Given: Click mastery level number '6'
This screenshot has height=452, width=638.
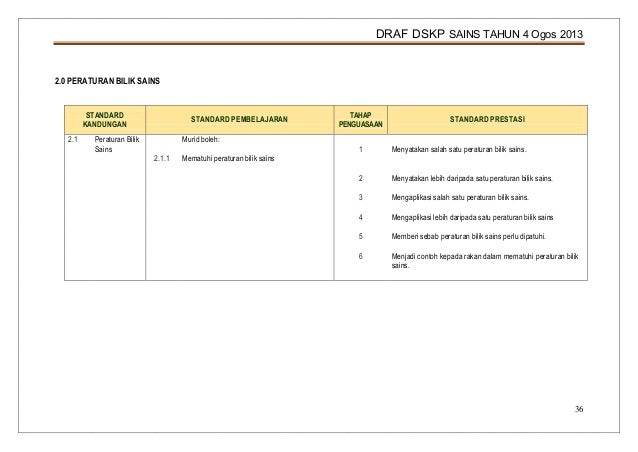Looking at the screenshot, I should point(361,256).
